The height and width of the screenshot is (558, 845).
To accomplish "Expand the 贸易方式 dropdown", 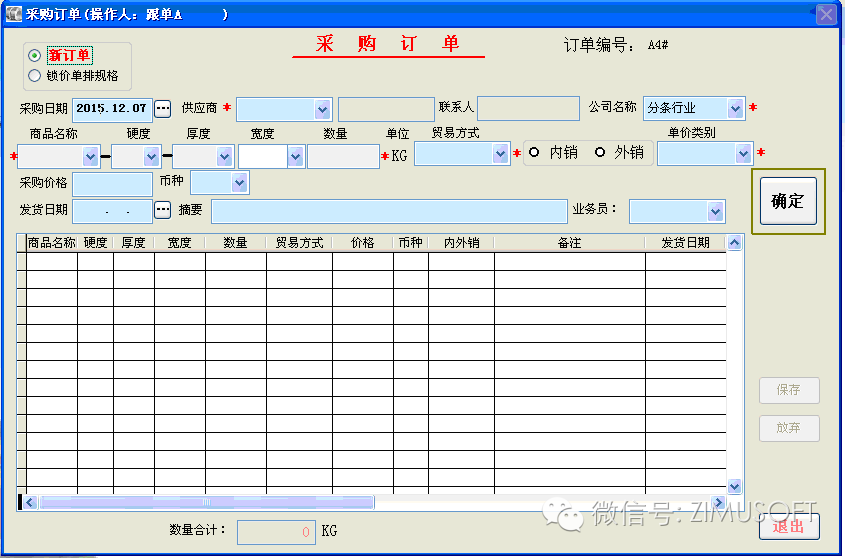I will pos(500,154).
